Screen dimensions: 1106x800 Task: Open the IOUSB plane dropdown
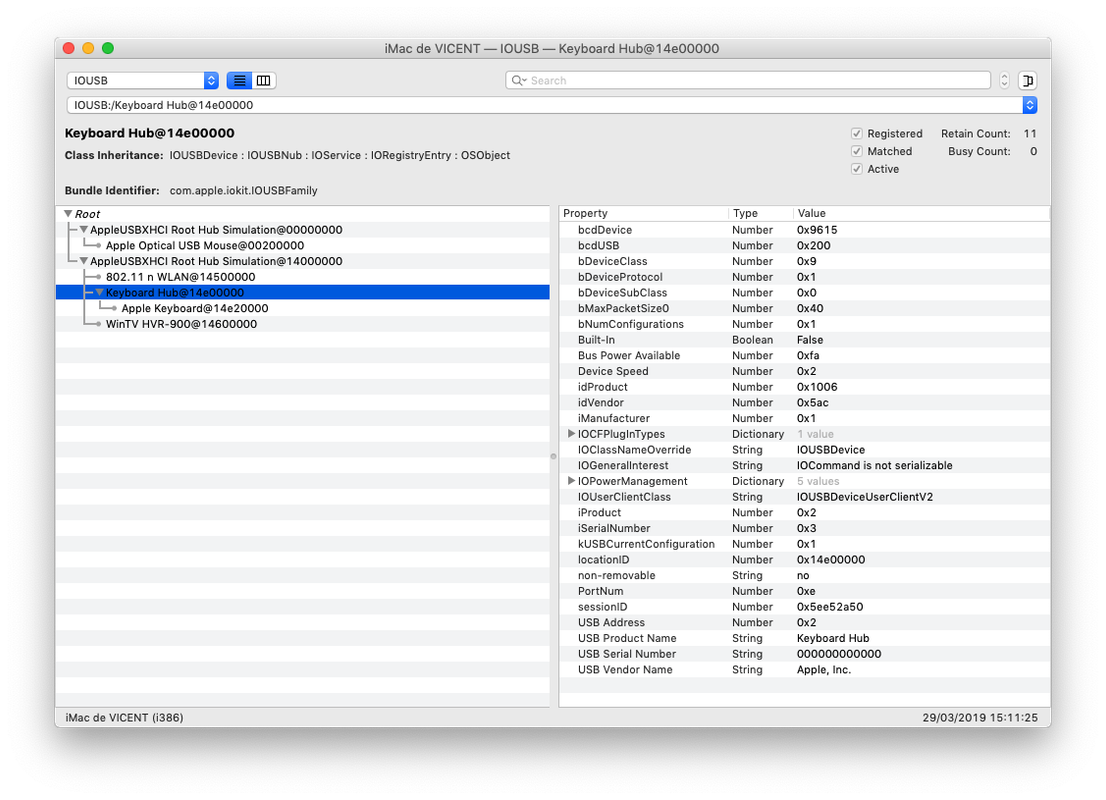pos(142,80)
